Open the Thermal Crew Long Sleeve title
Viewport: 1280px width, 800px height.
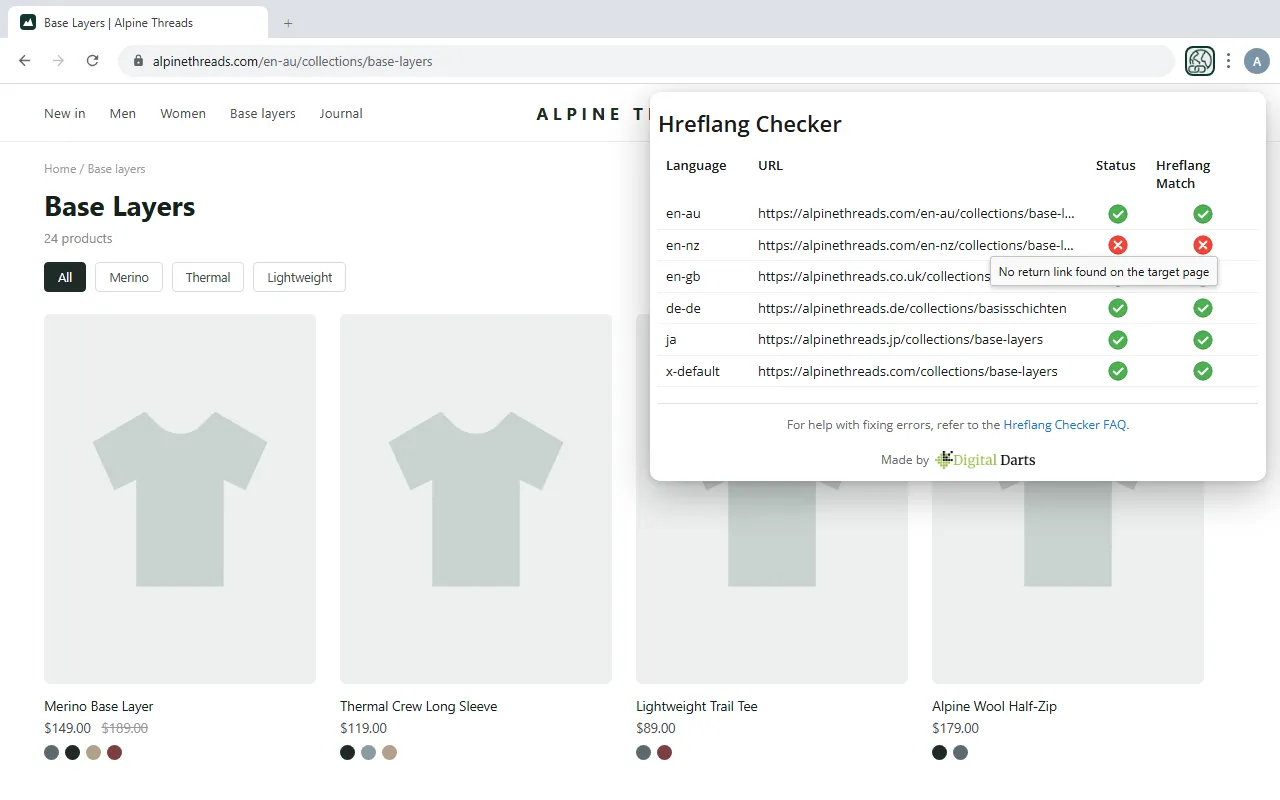418,706
